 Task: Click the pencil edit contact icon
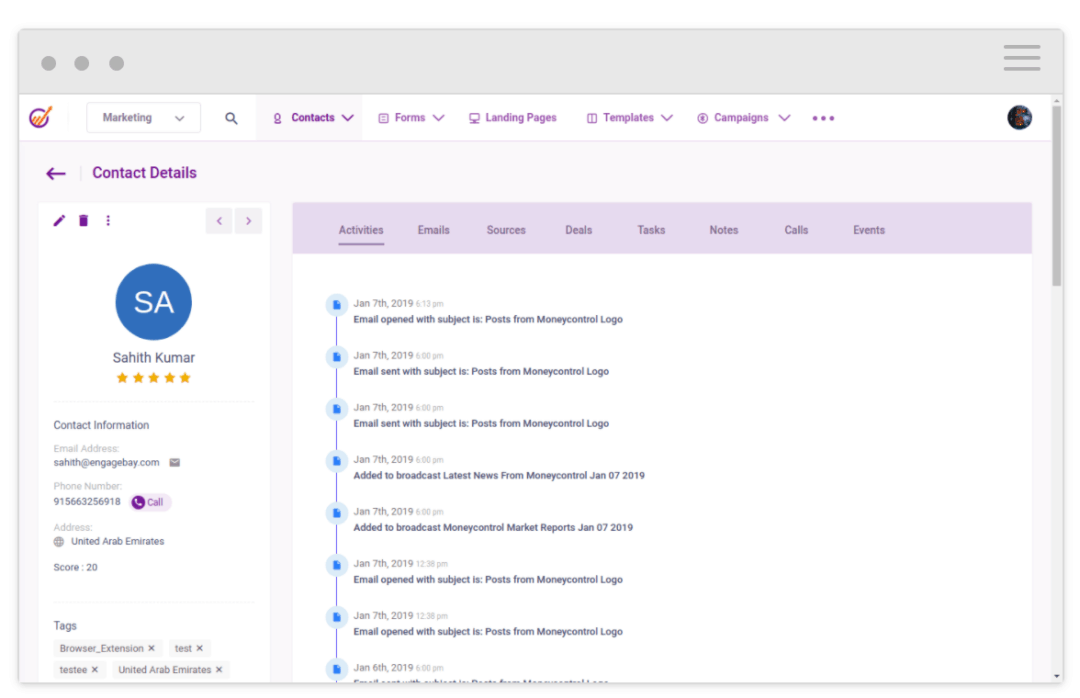click(59, 221)
